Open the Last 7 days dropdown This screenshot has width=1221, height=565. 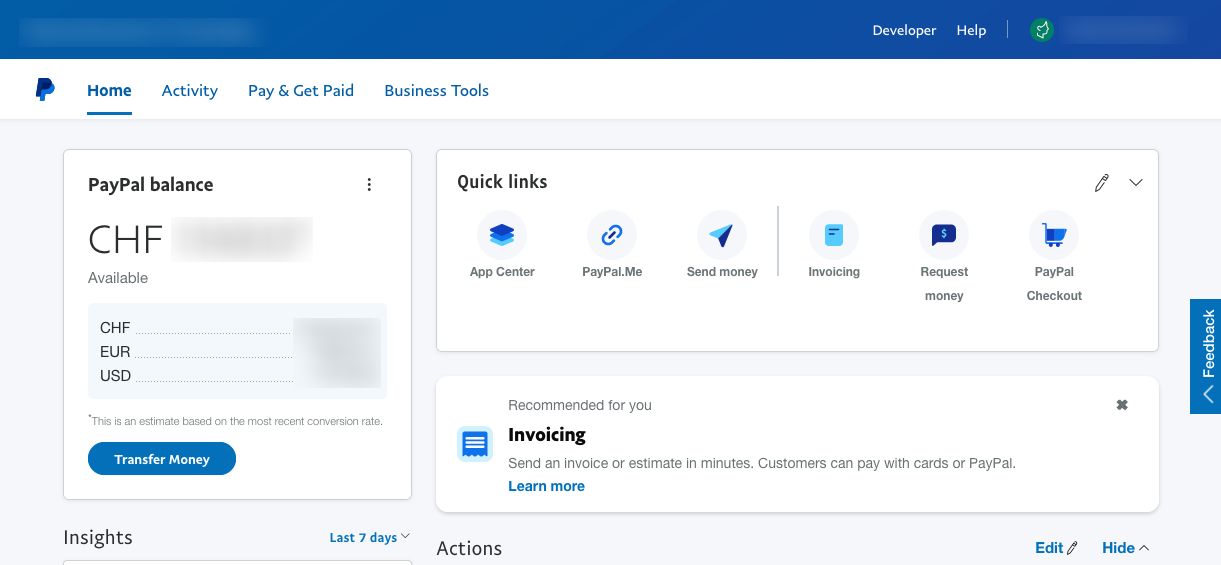click(370, 537)
